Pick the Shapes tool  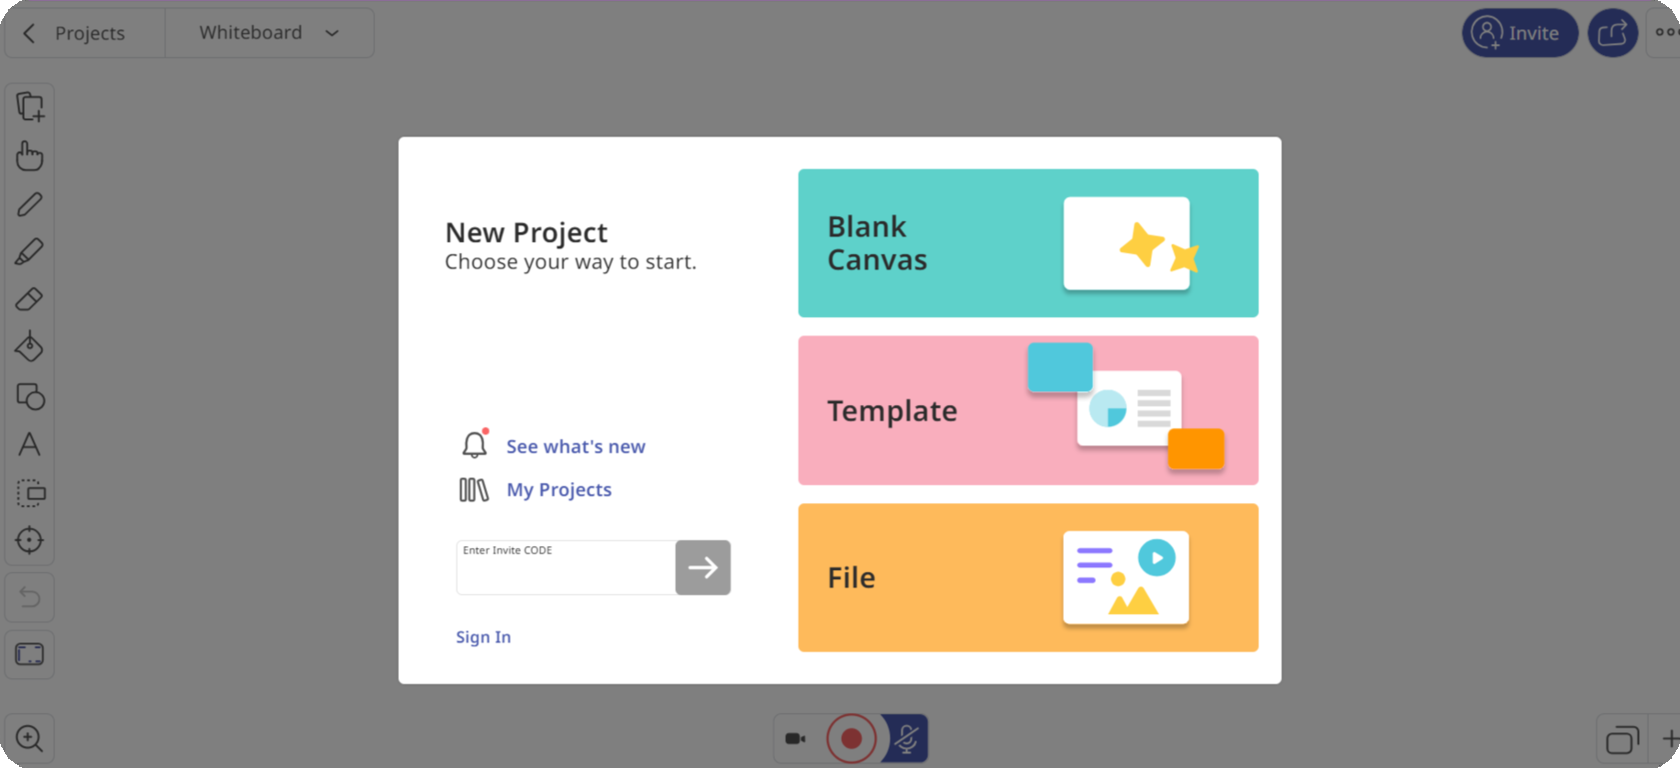30,397
